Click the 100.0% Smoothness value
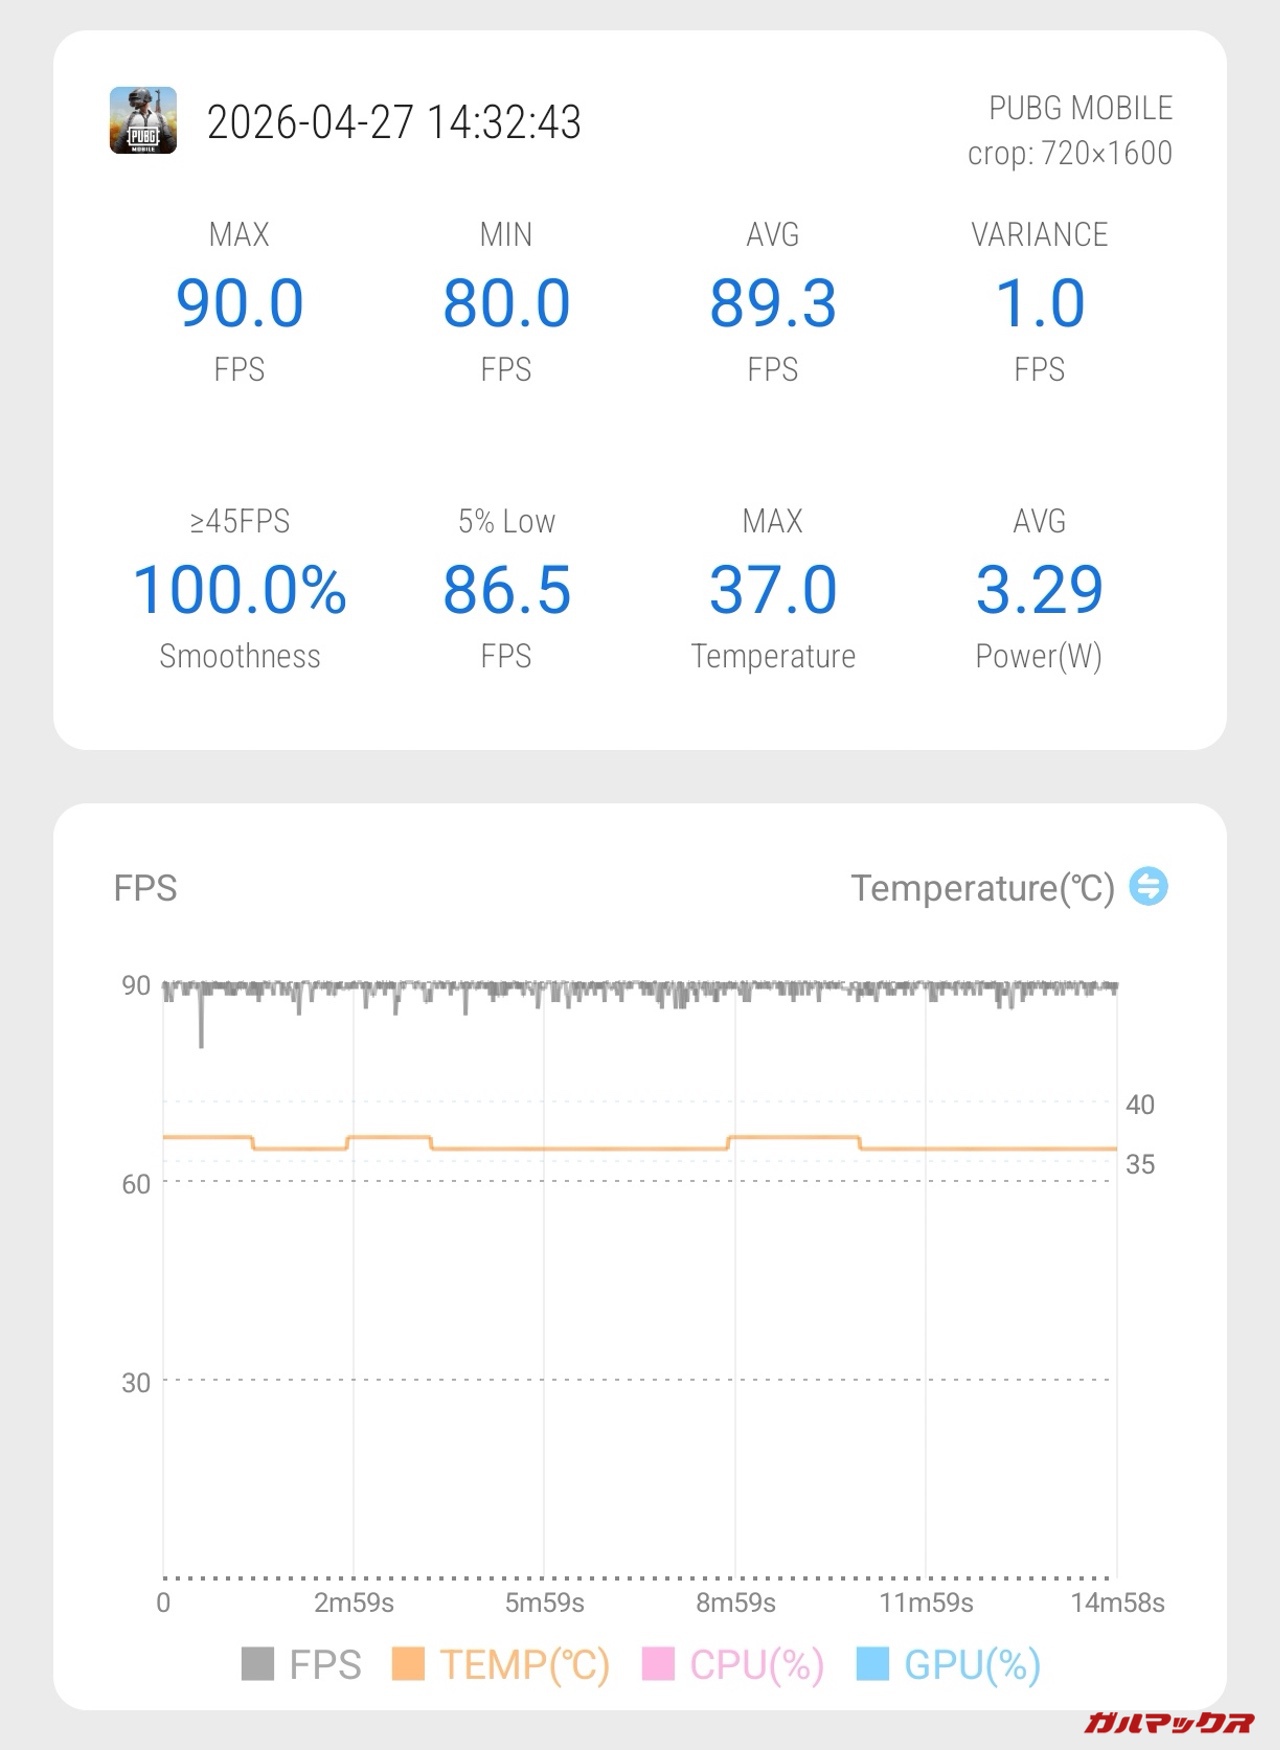 tap(240, 589)
